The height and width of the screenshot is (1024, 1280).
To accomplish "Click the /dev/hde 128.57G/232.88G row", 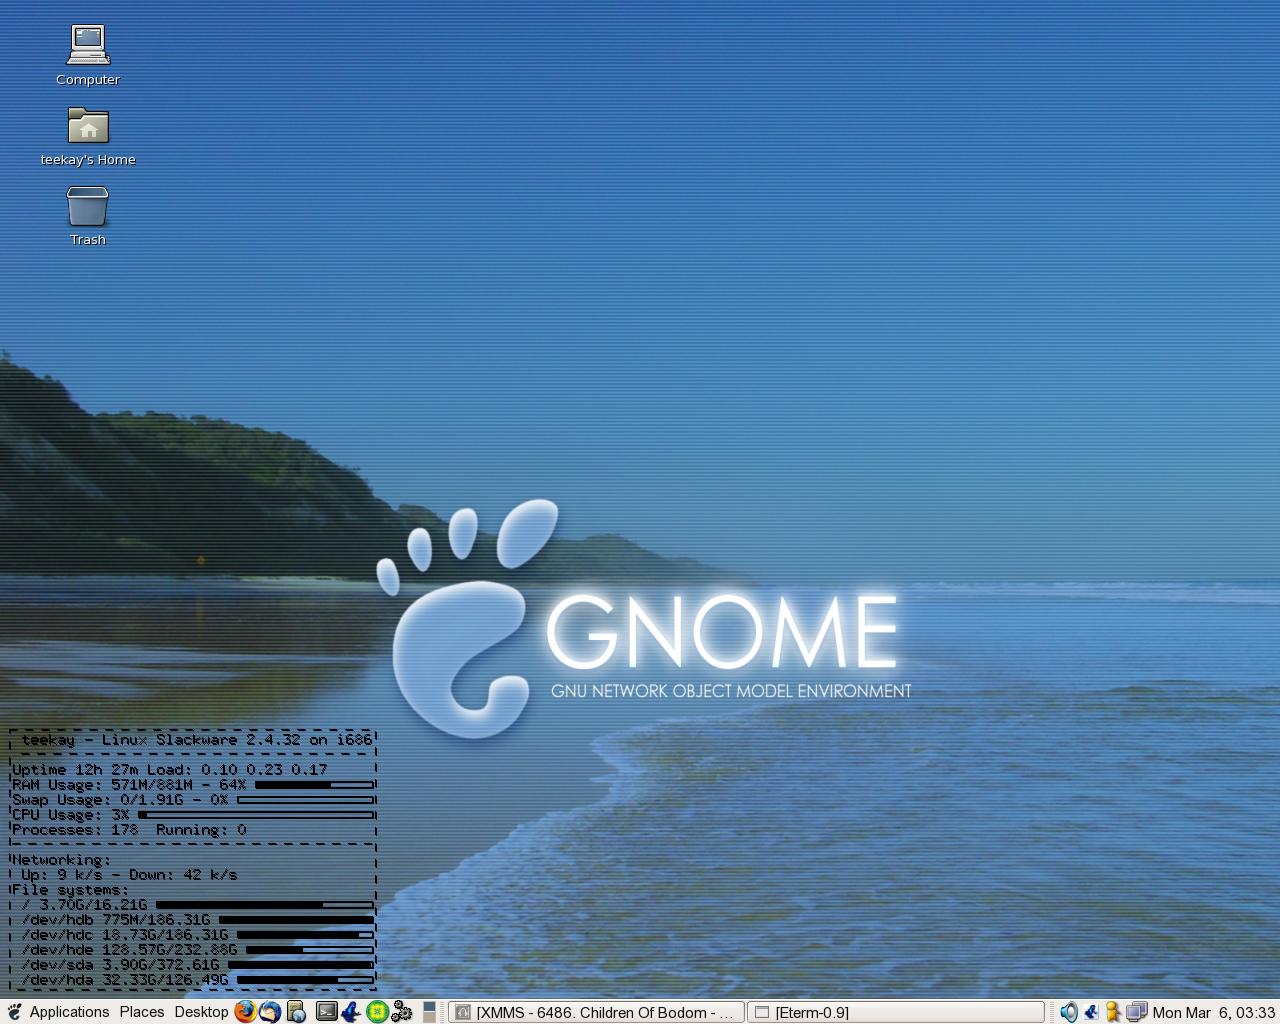I will tap(197, 949).
